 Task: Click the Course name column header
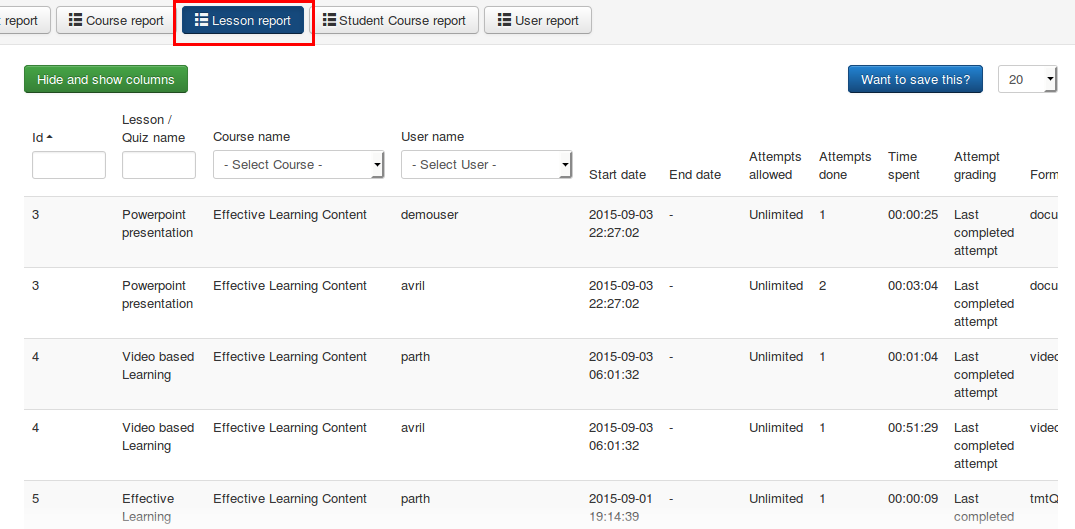251,137
